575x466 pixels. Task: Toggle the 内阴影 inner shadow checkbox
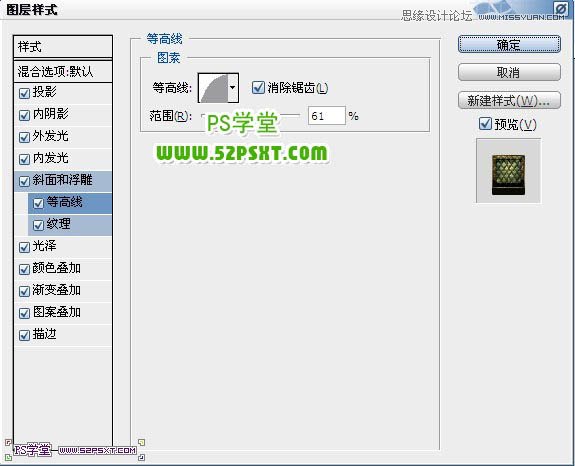[x=24, y=115]
